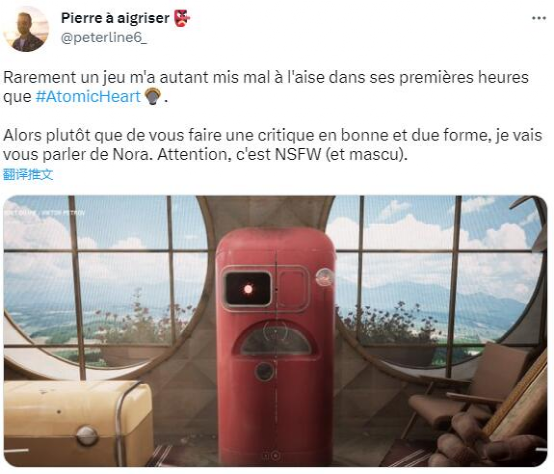The height and width of the screenshot is (474, 554).
Task: Click the dark circular lens below the gauge
Action: tap(265, 371)
